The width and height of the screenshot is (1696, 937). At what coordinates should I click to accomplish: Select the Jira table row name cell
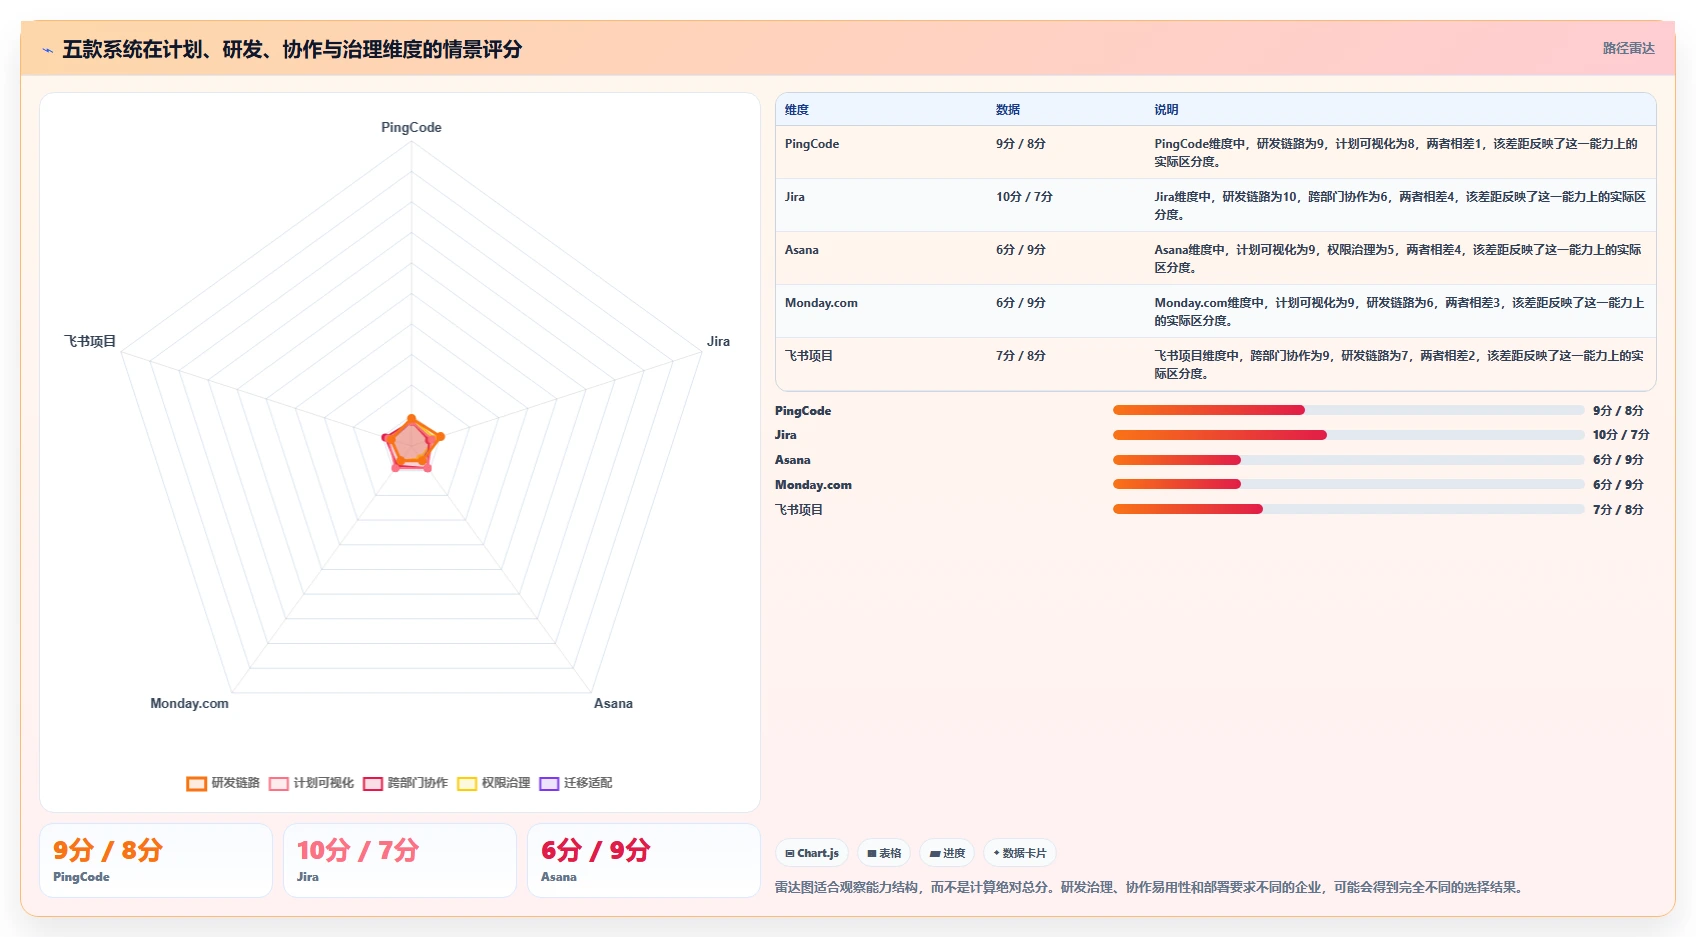pos(881,205)
